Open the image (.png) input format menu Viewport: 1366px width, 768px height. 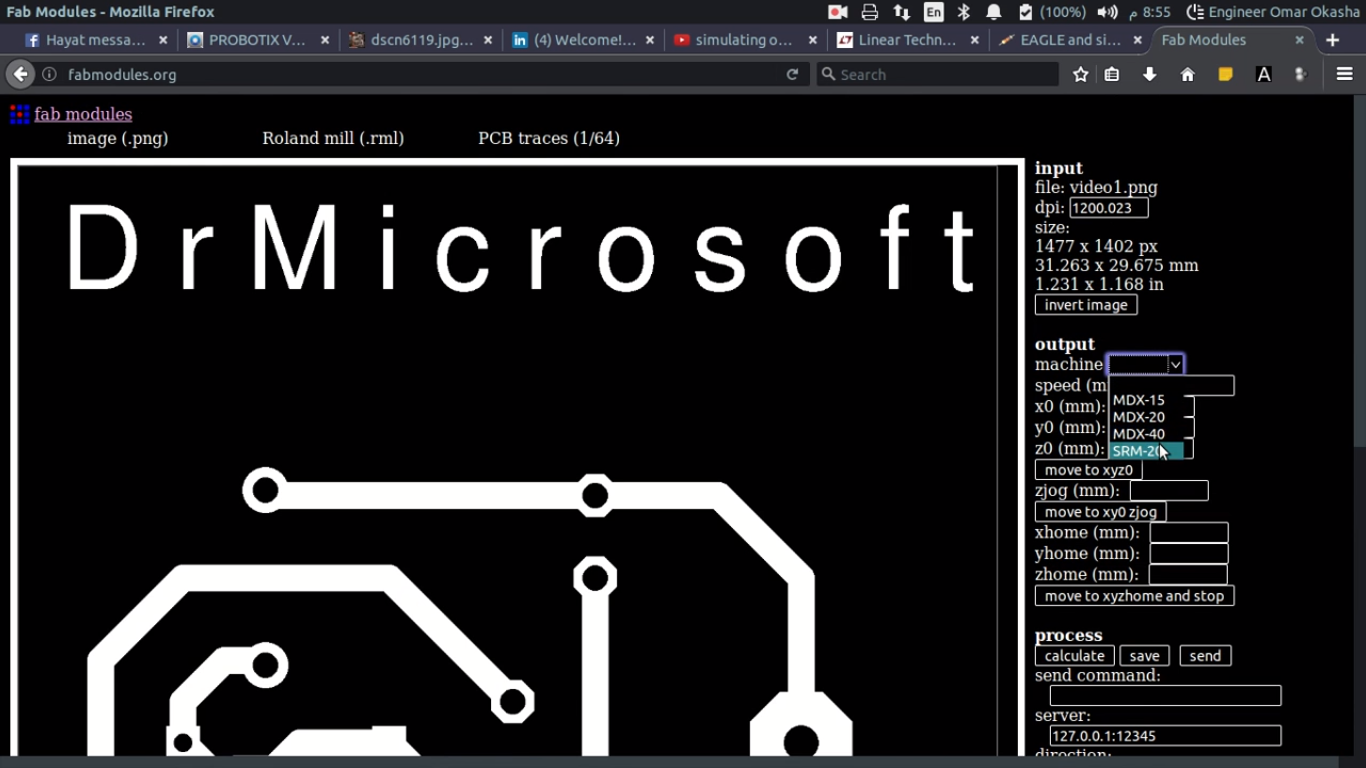click(x=118, y=138)
